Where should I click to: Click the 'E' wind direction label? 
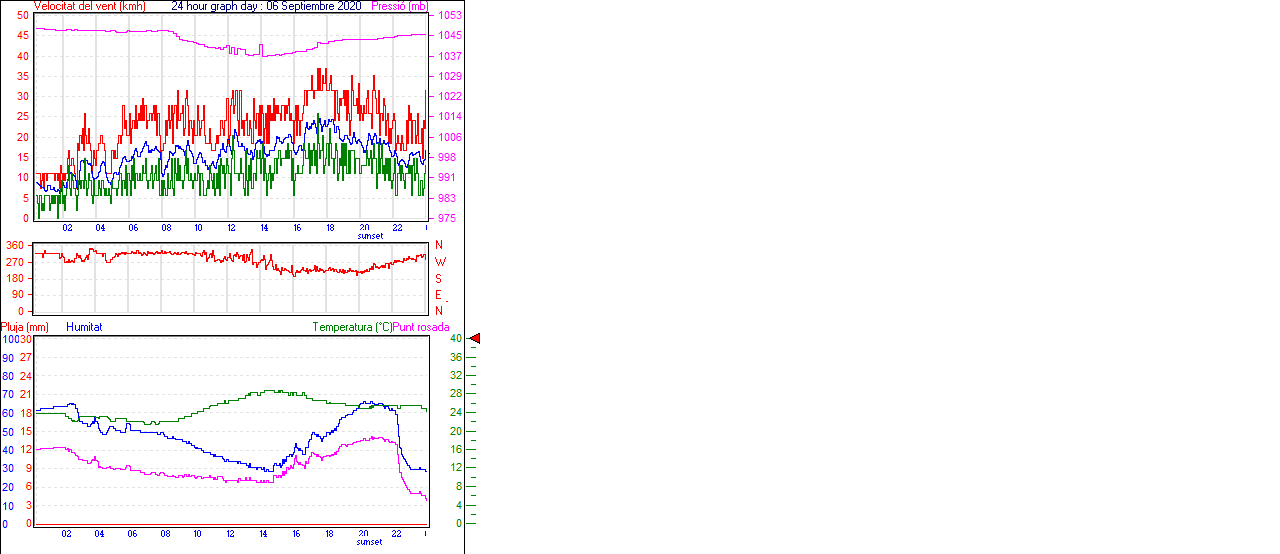point(438,295)
